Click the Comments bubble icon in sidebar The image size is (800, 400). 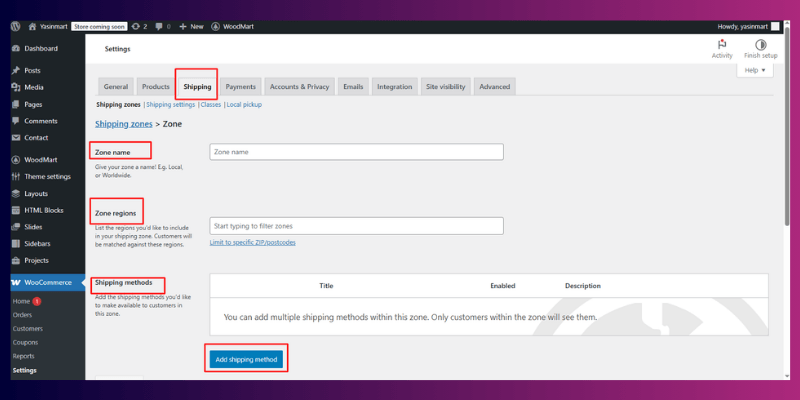(16, 121)
